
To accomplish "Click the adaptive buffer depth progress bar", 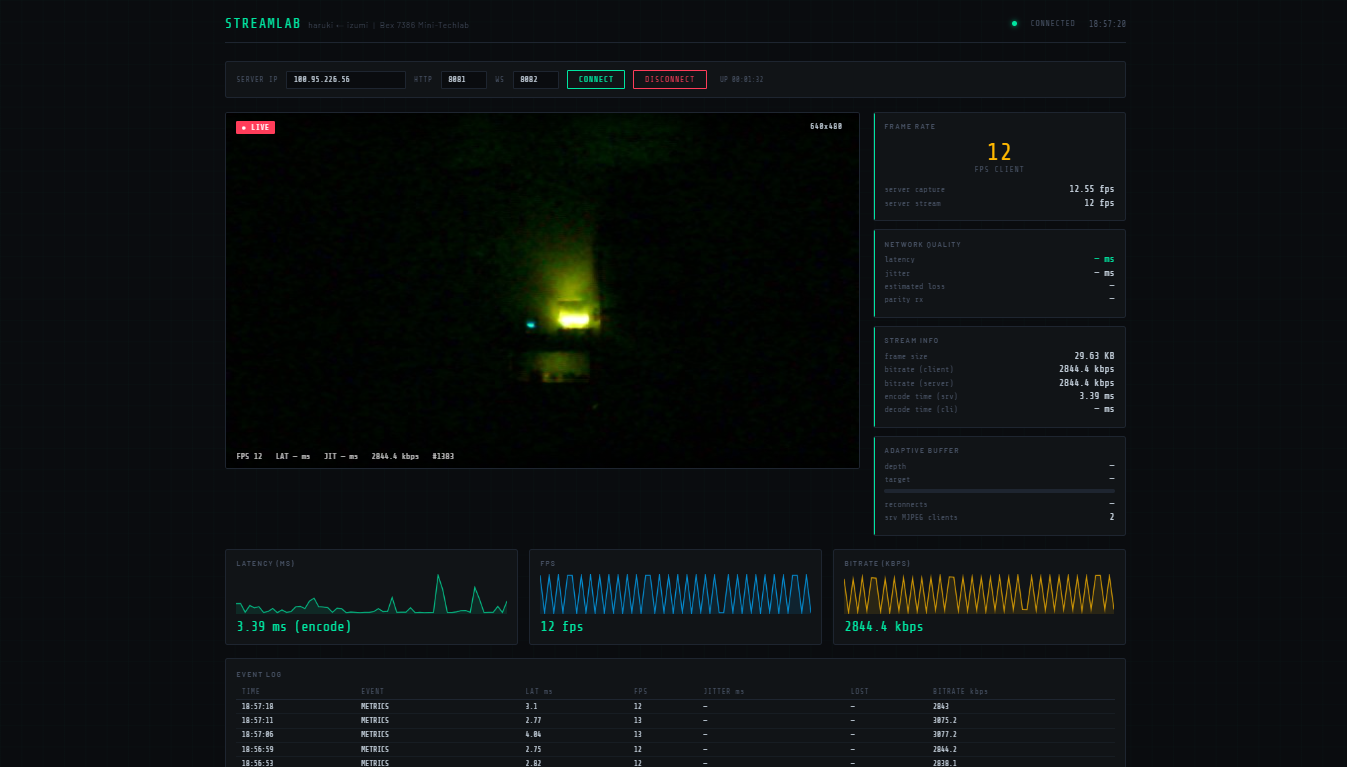I will [x=1000, y=491].
